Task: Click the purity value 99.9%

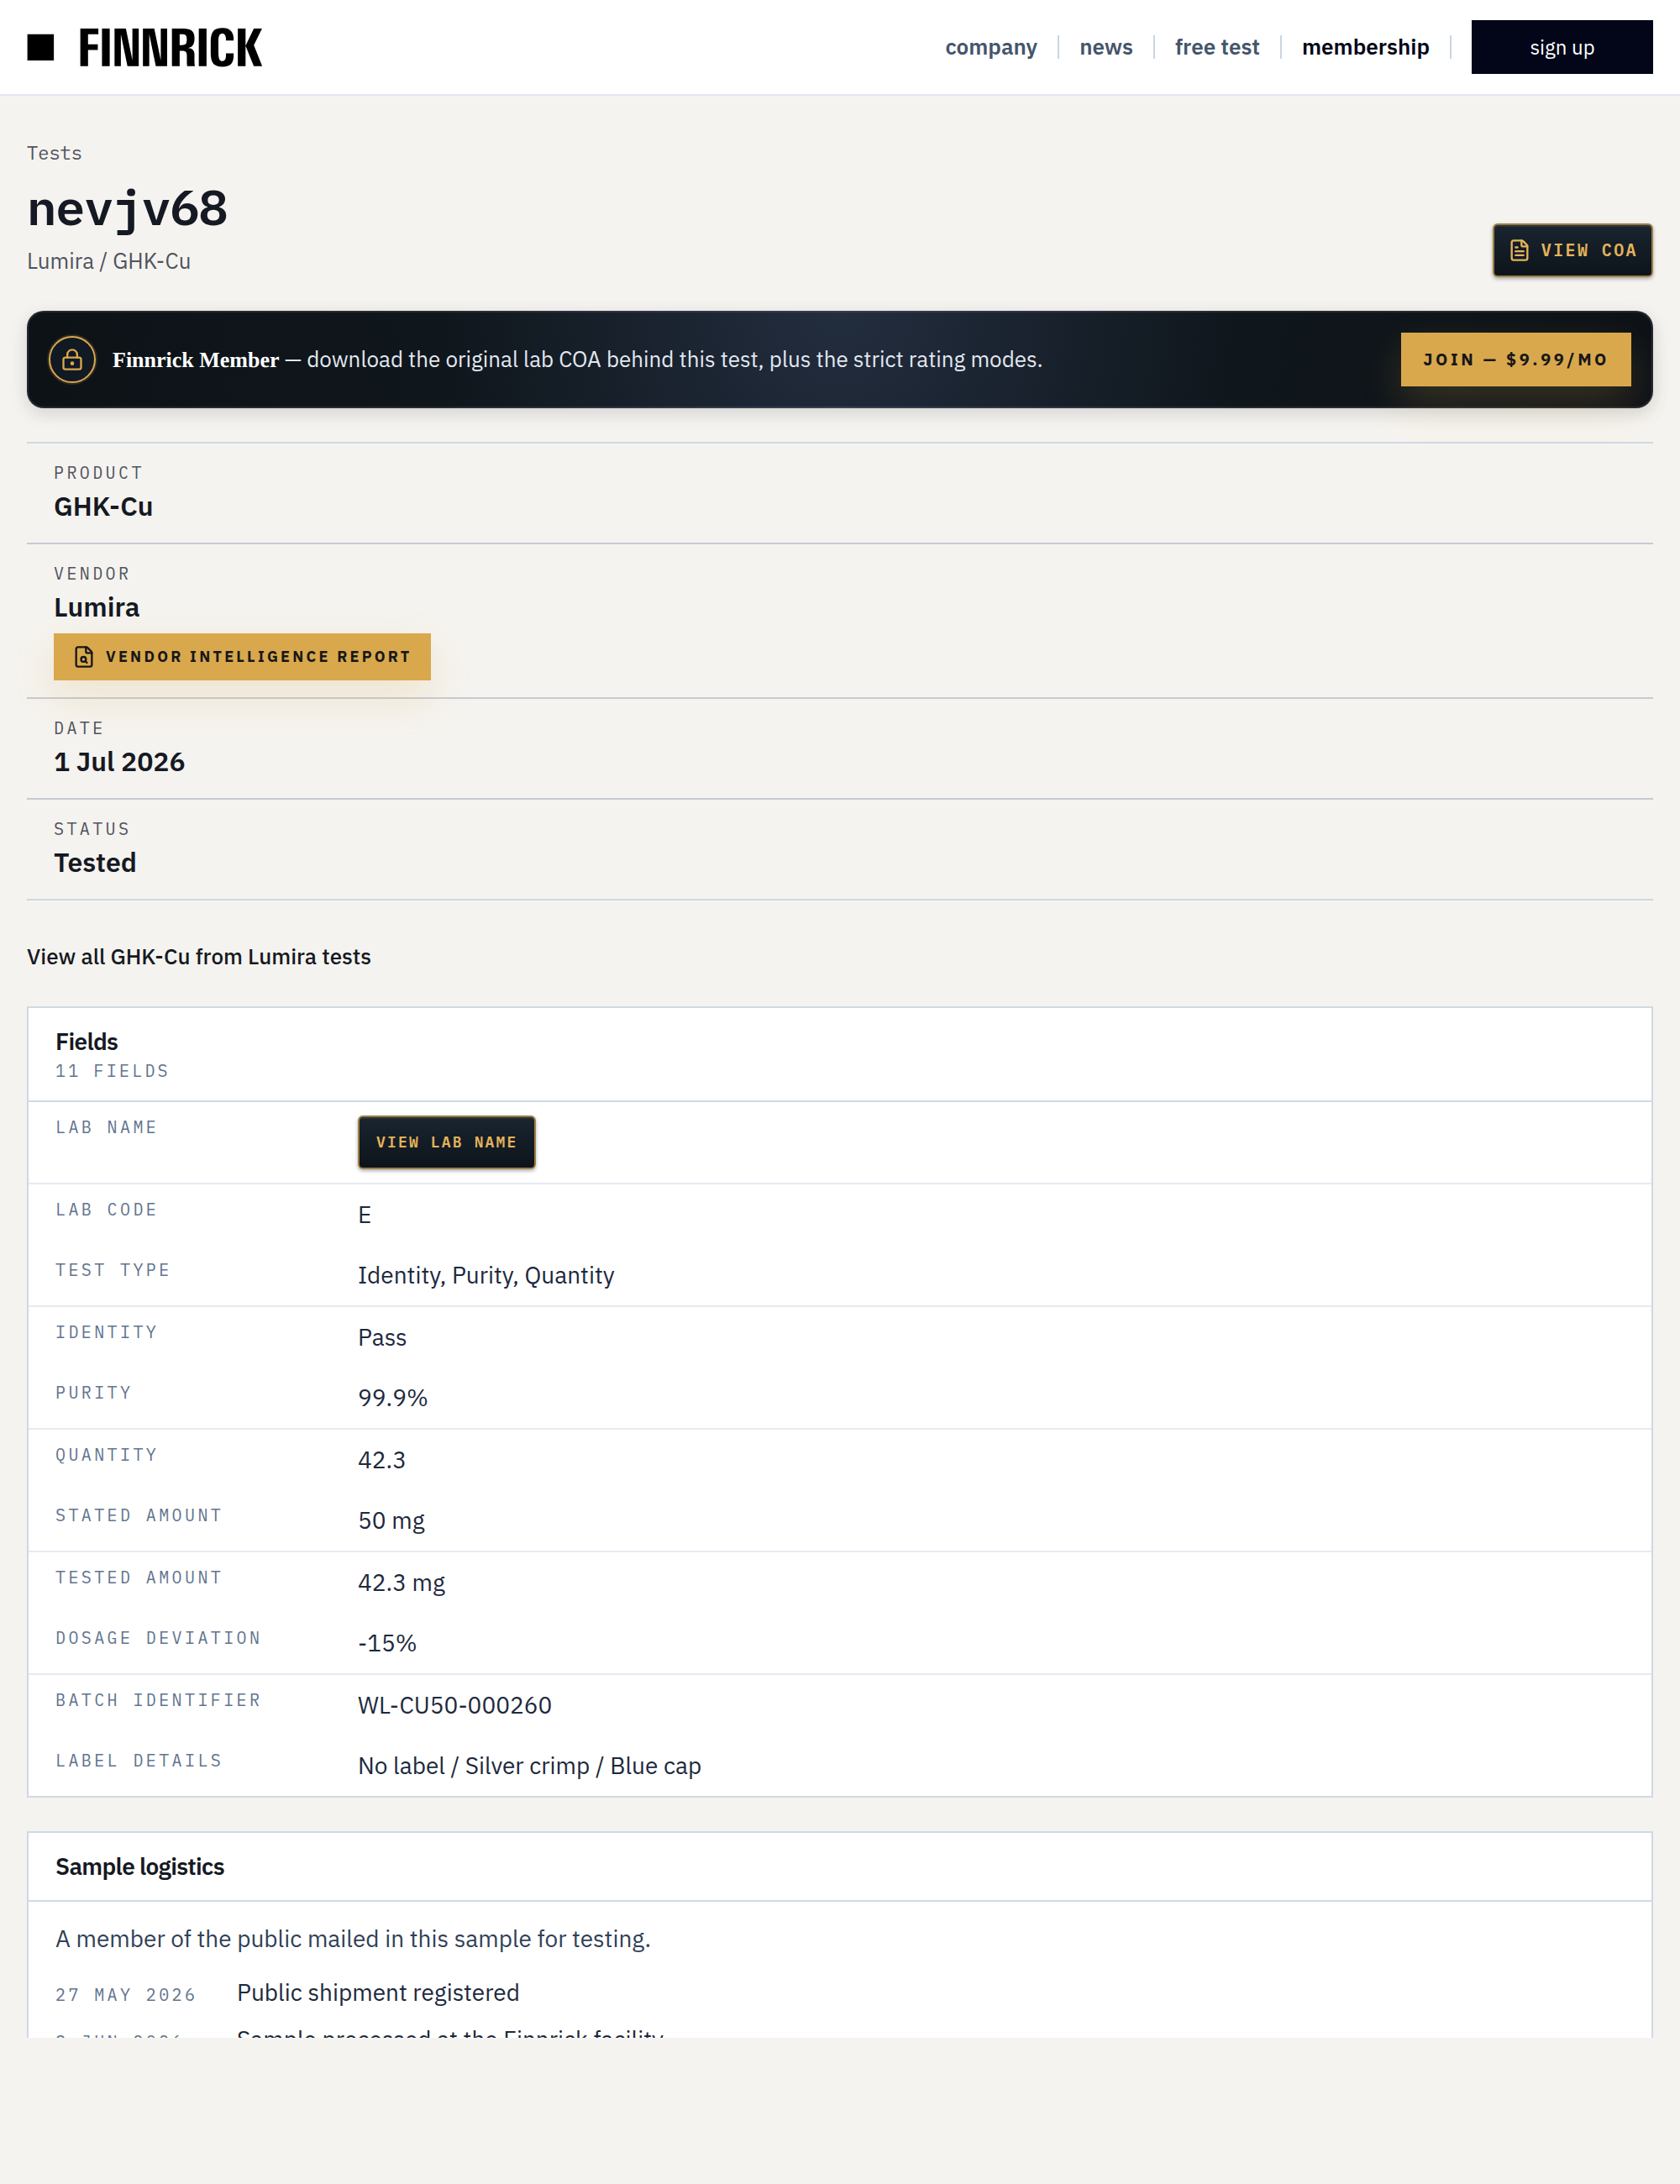Action: tap(393, 1398)
